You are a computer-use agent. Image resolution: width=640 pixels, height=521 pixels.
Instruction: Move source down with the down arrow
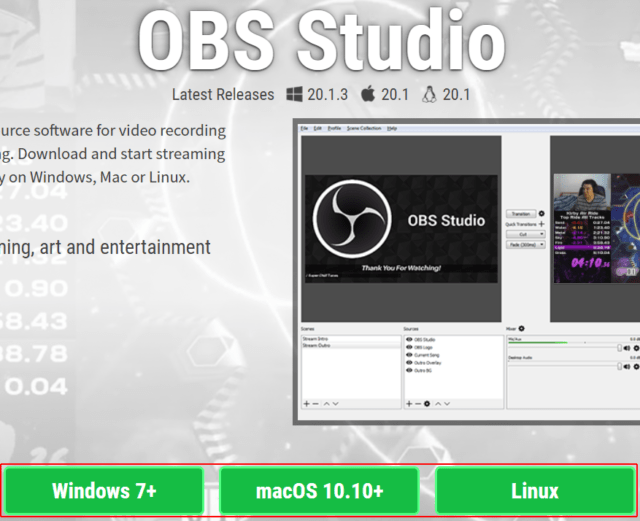447,404
